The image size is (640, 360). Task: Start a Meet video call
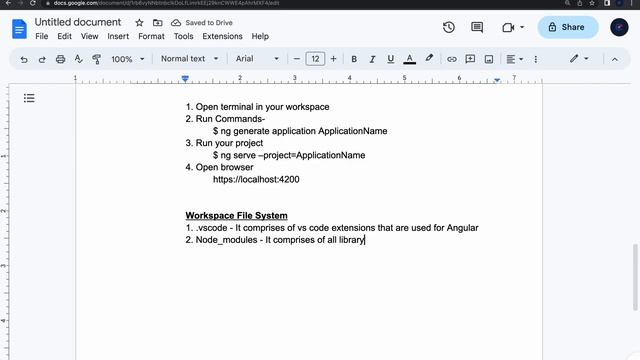click(x=508, y=27)
